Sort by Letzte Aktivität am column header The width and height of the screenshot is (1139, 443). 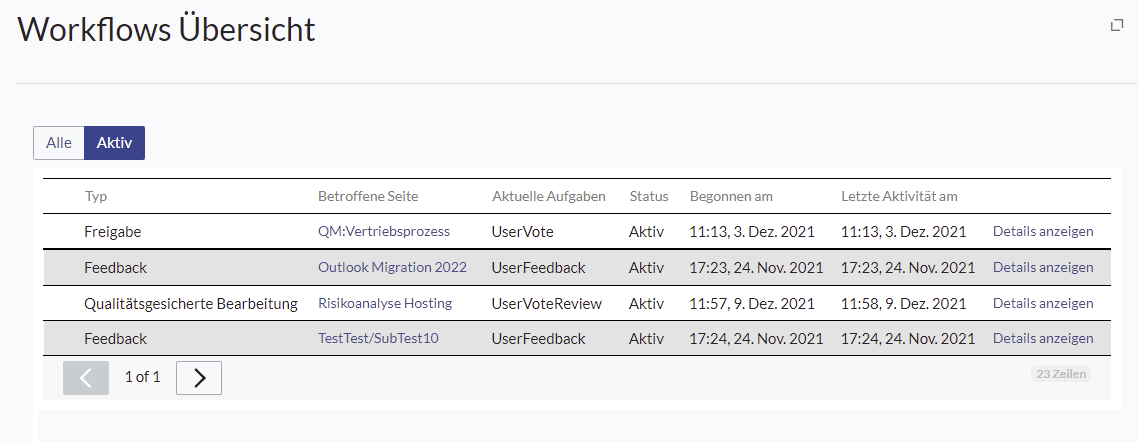tap(899, 196)
